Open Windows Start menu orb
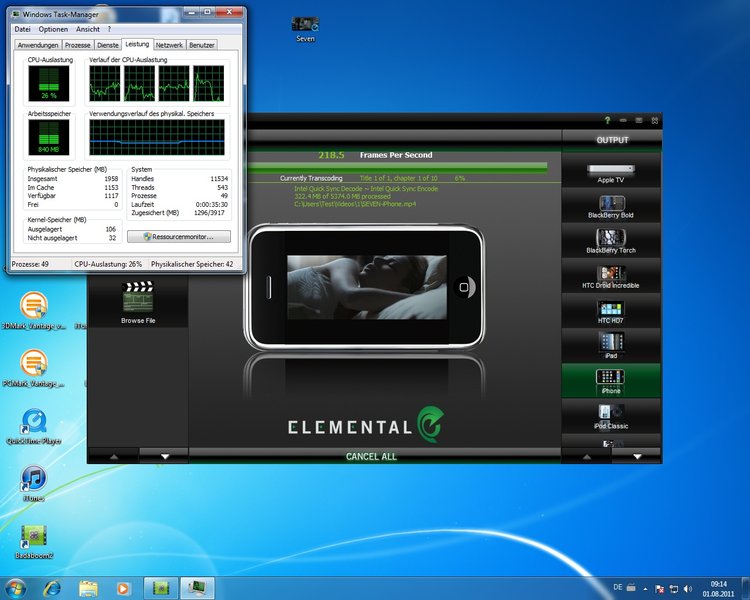 (x=15, y=588)
